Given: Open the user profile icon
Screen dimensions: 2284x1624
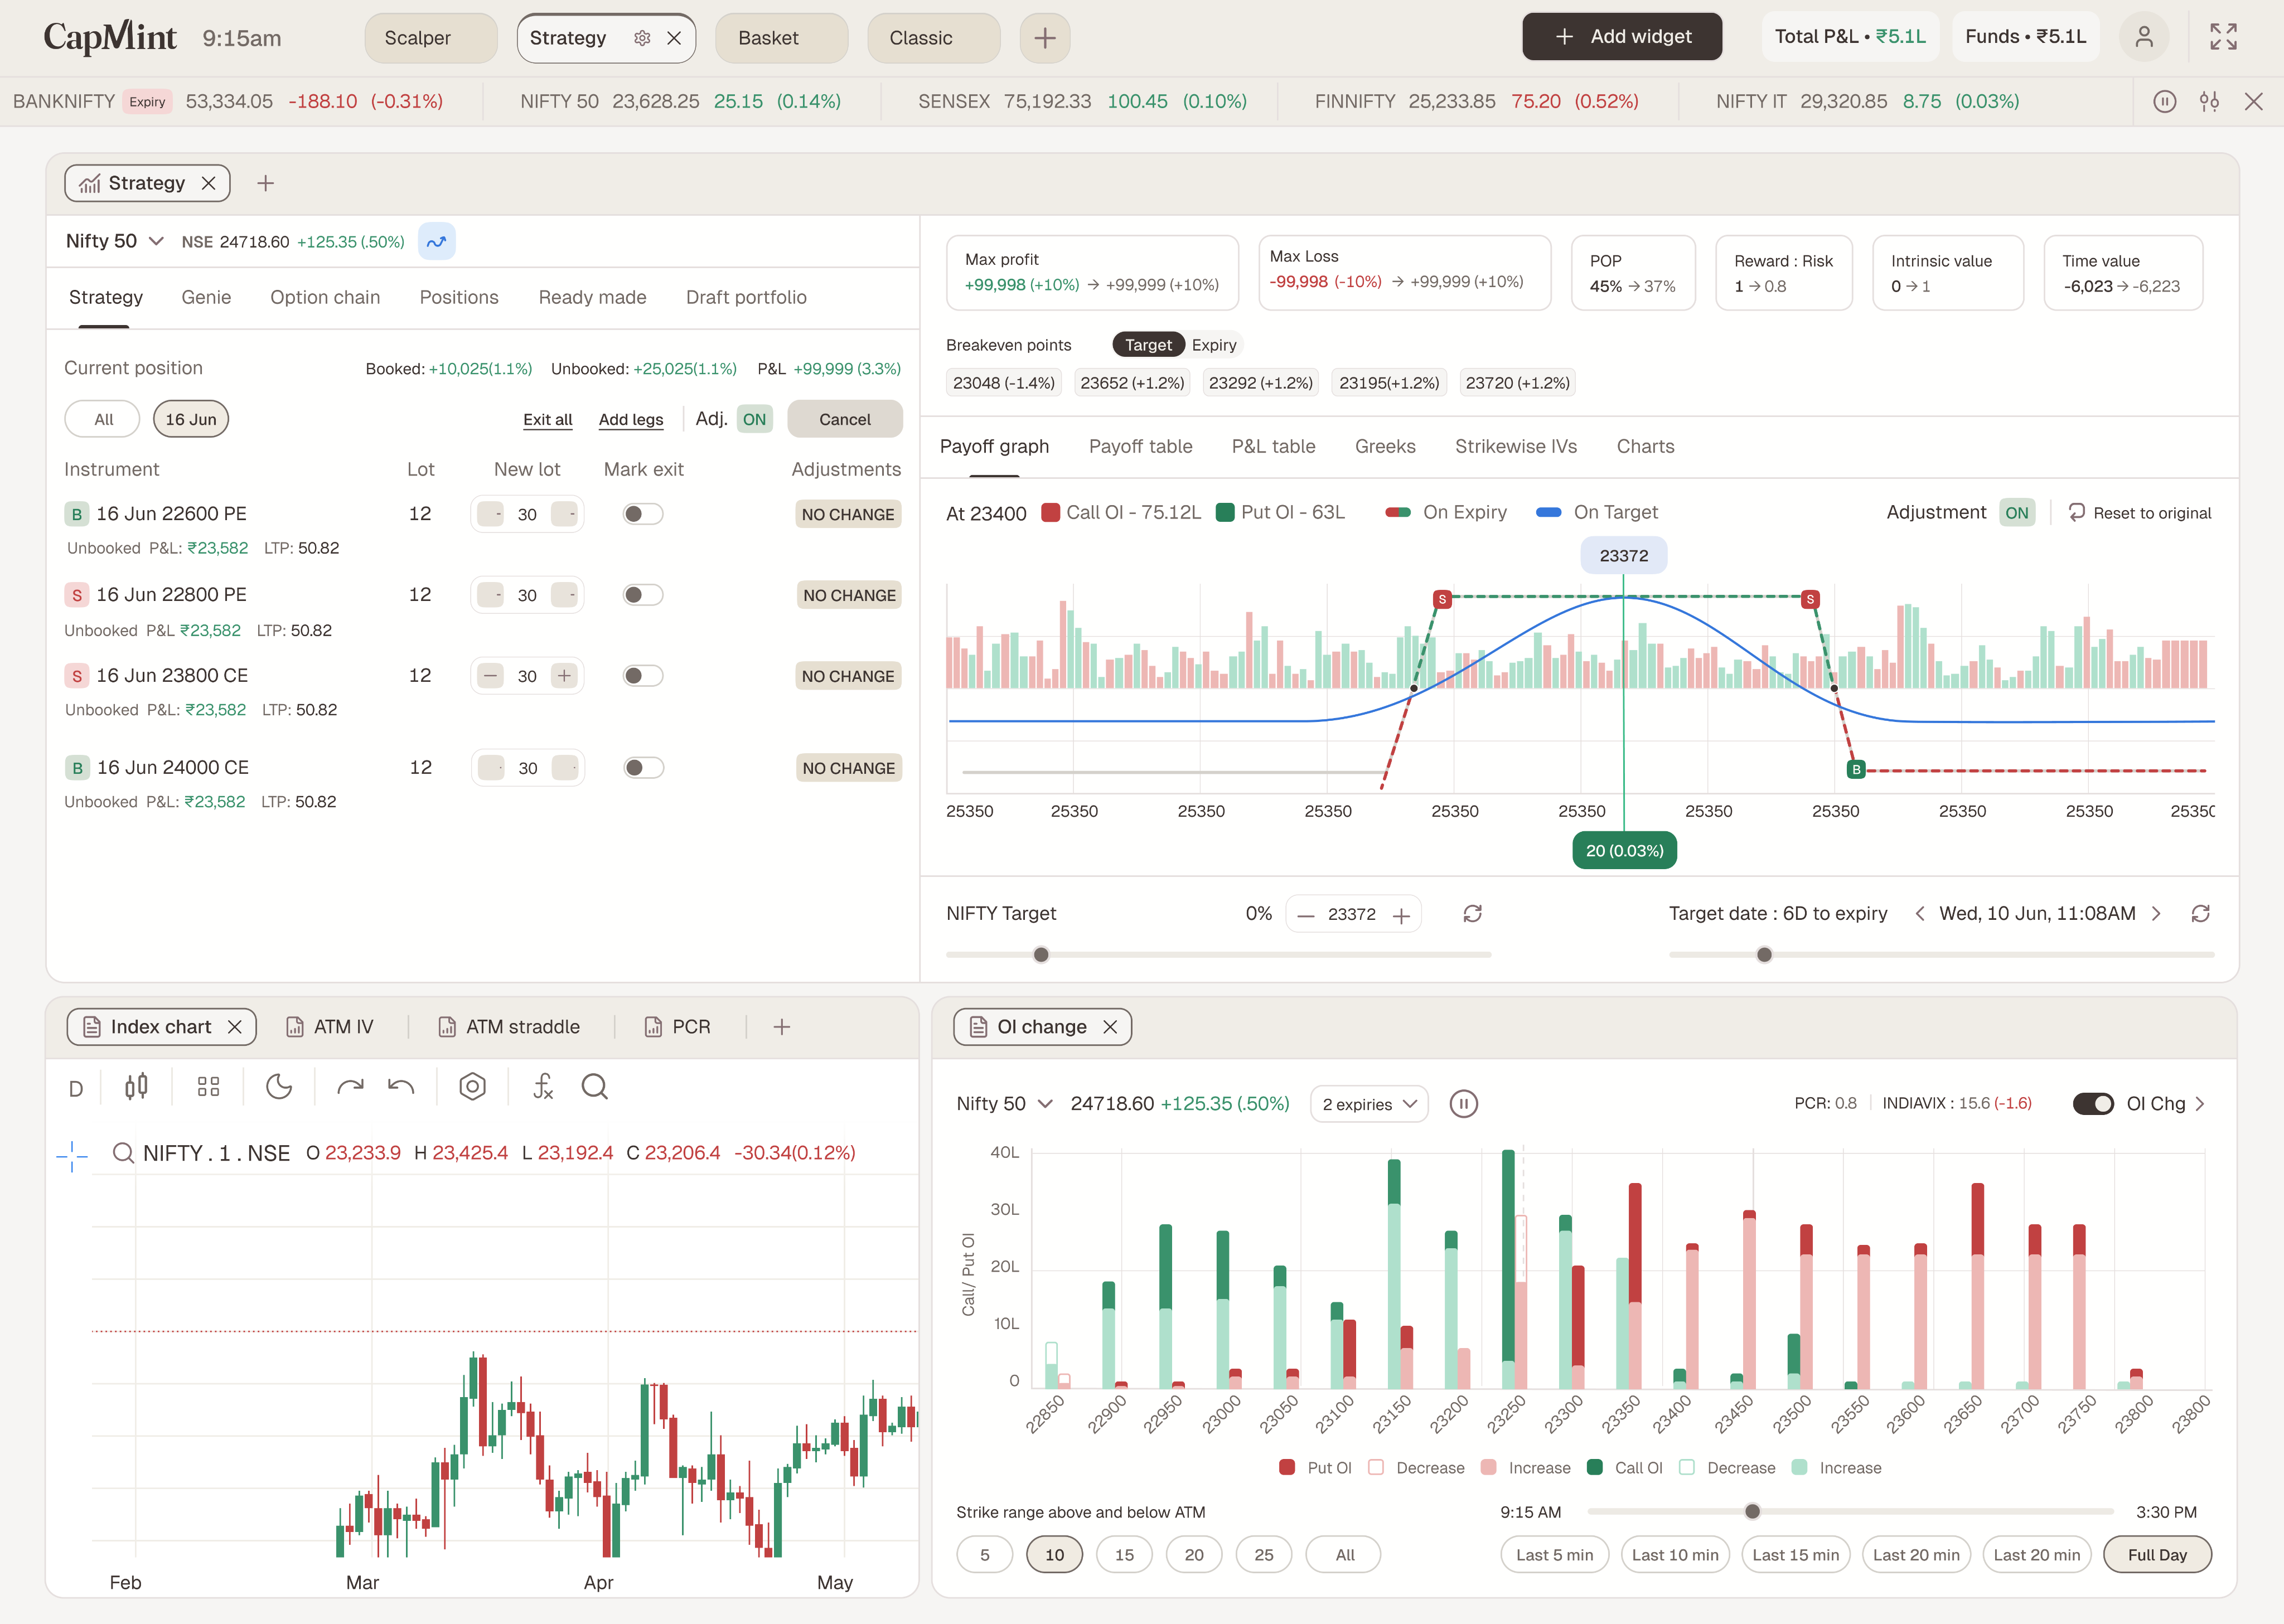Looking at the screenshot, I should point(2144,37).
